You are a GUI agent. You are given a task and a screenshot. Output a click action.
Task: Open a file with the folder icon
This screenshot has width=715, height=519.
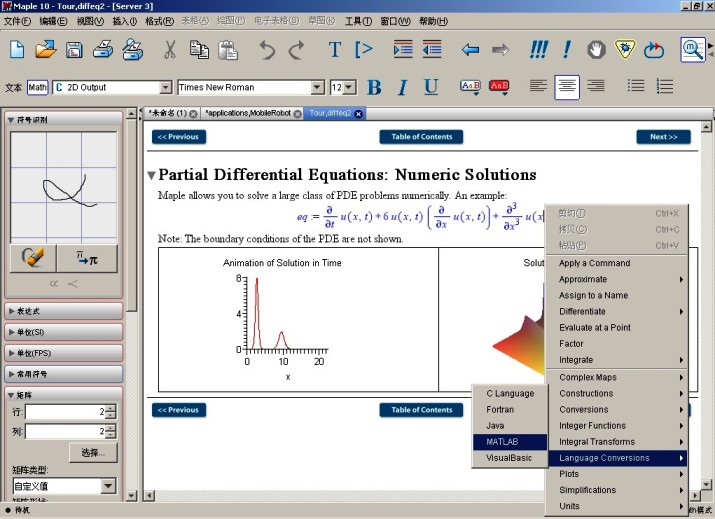point(46,49)
